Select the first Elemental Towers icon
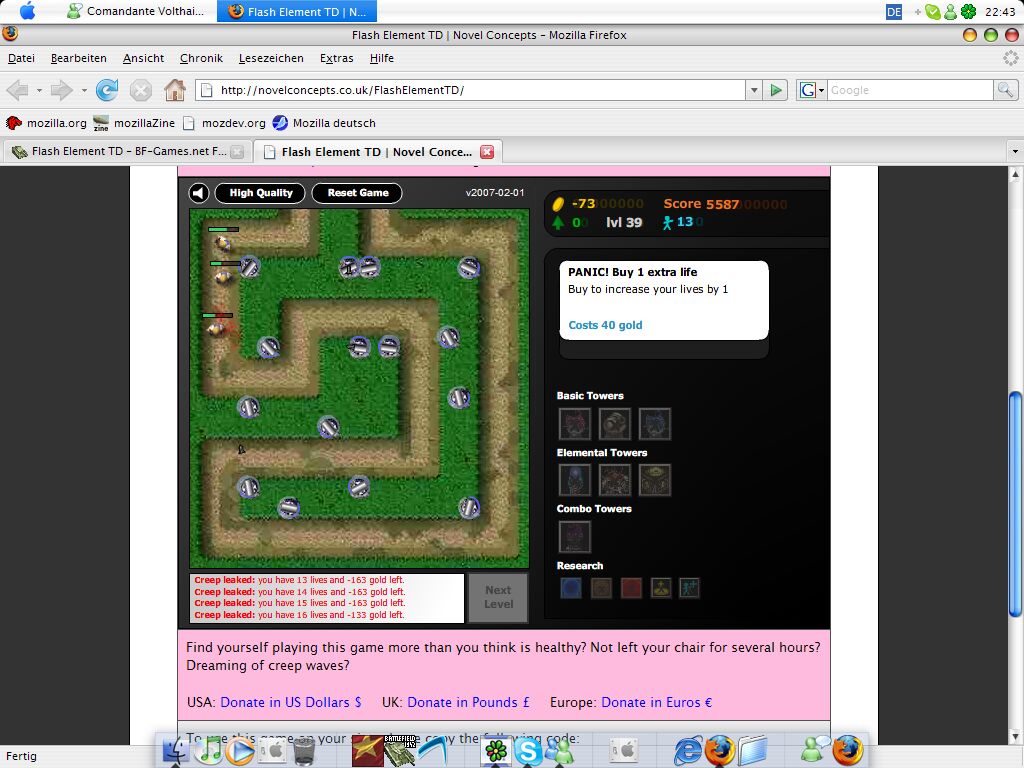The image size is (1024, 768). [x=575, y=480]
